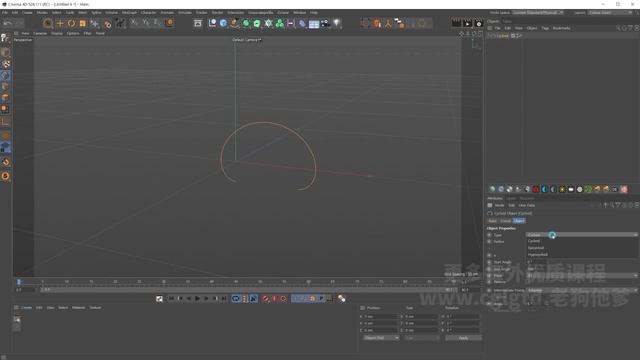
Task: Toggle the Y axis lock
Action: pos(146,23)
